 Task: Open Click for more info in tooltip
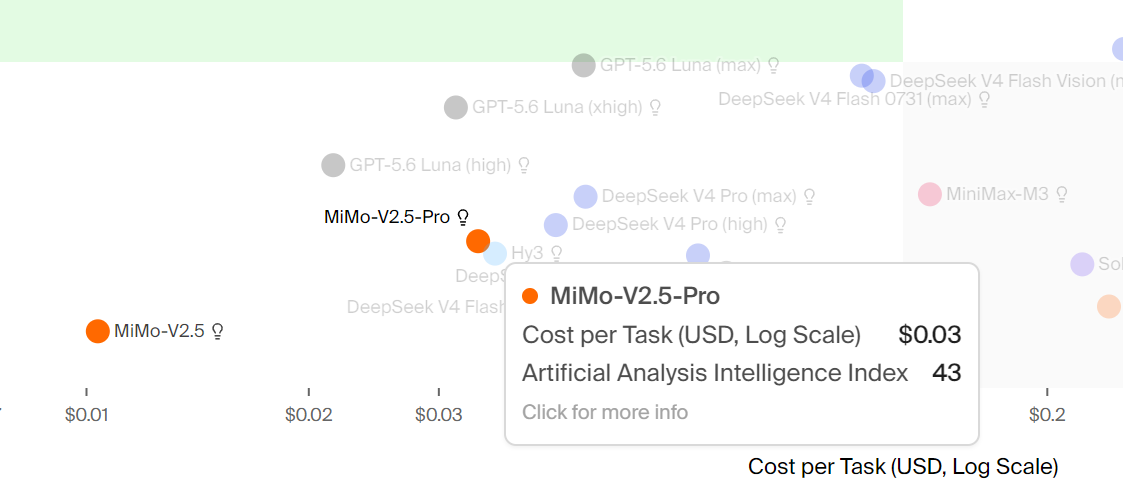coord(604,412)
